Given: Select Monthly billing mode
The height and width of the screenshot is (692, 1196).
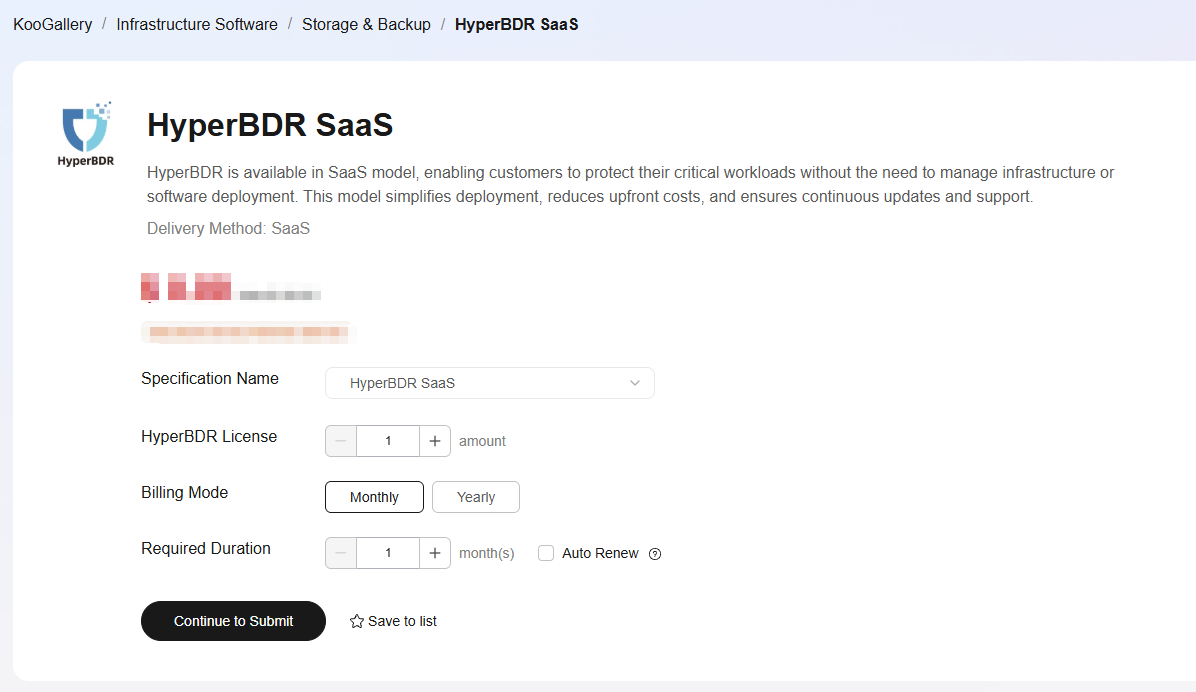Looking at the screenshot, I should click(374, 497).
